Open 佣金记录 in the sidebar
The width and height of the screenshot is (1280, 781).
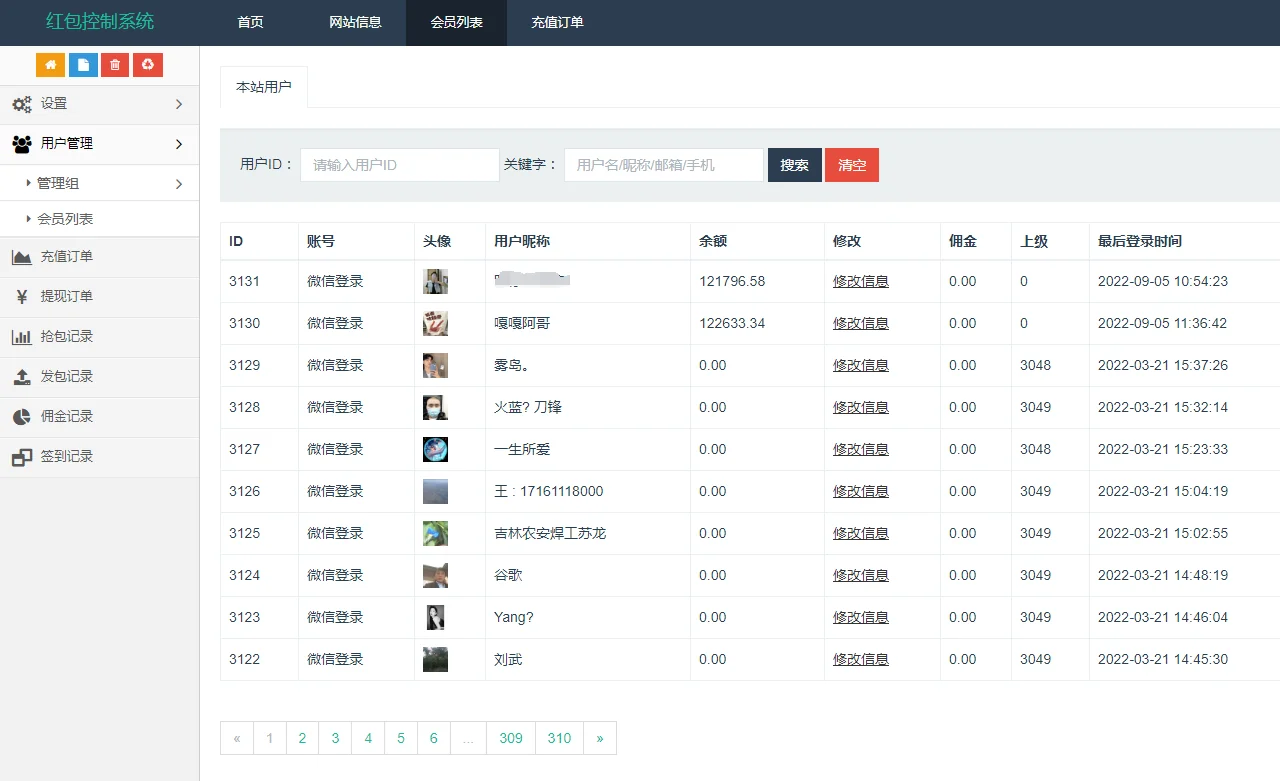tap(66, 417)
